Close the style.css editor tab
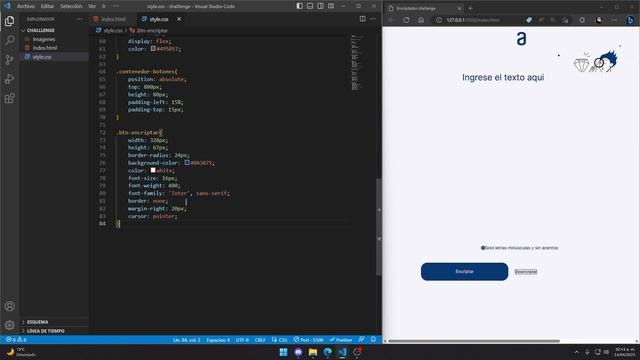This screenshot has width=640, height=360. 179,19
